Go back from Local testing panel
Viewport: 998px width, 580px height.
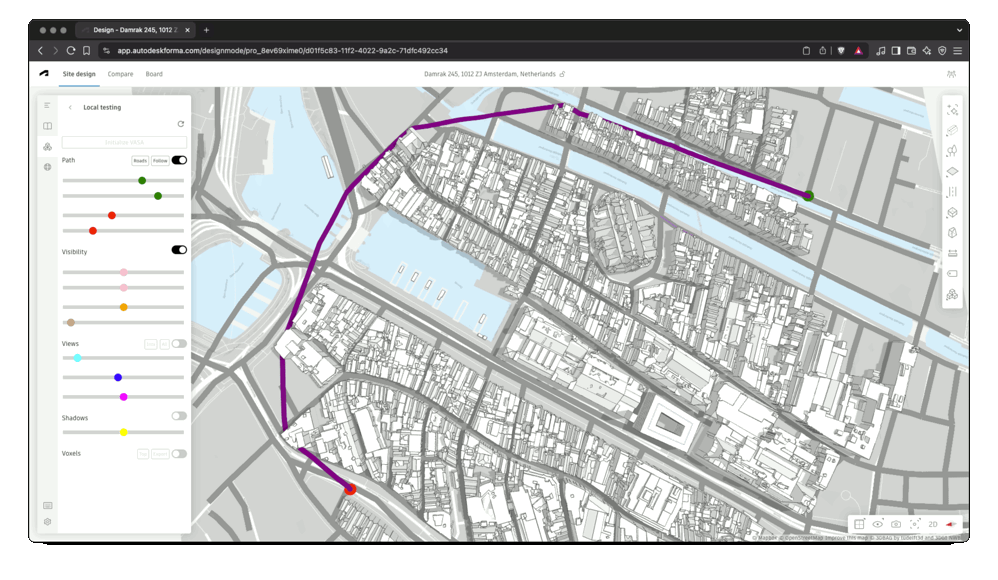pos(70,108)
